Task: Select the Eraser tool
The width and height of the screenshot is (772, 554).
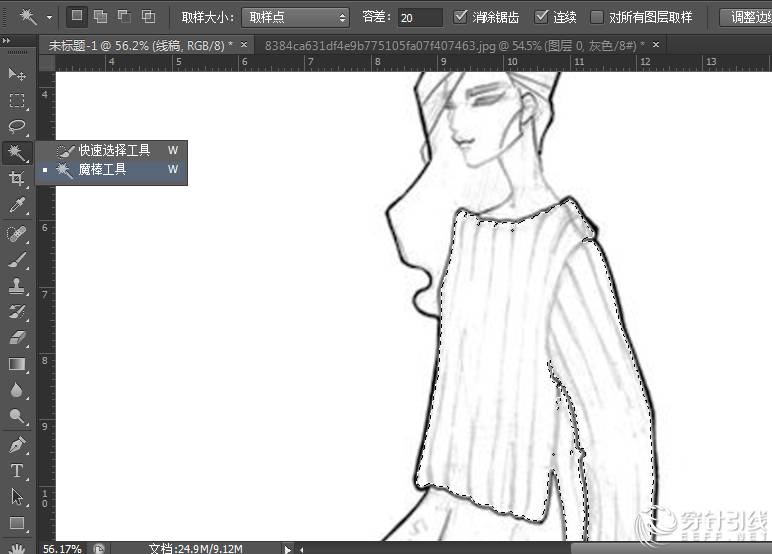Action: pos(17,338)
